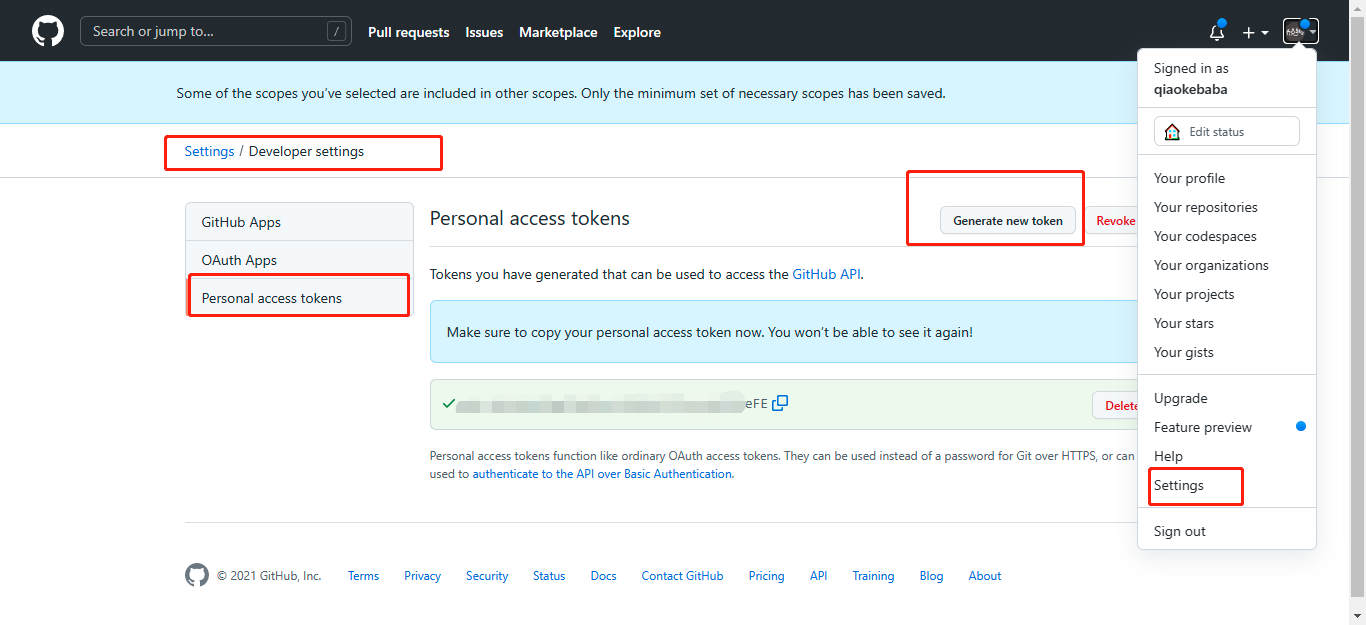Open the Training footer link
Image resolution: width=1366 pixels, height=625 pixels.
pyautogui.click(x=873, y=576)
